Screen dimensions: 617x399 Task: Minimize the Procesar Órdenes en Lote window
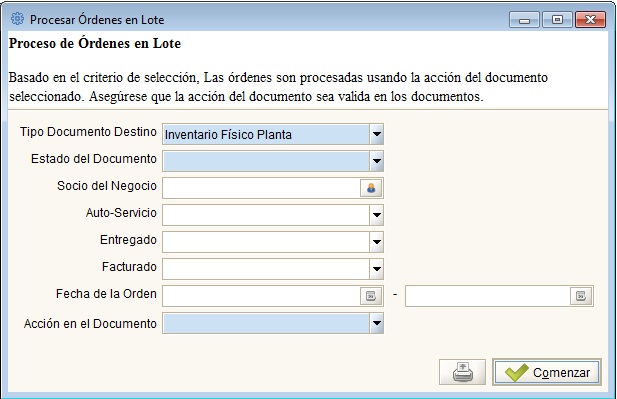pyautogui.click(x=524, y=20)
